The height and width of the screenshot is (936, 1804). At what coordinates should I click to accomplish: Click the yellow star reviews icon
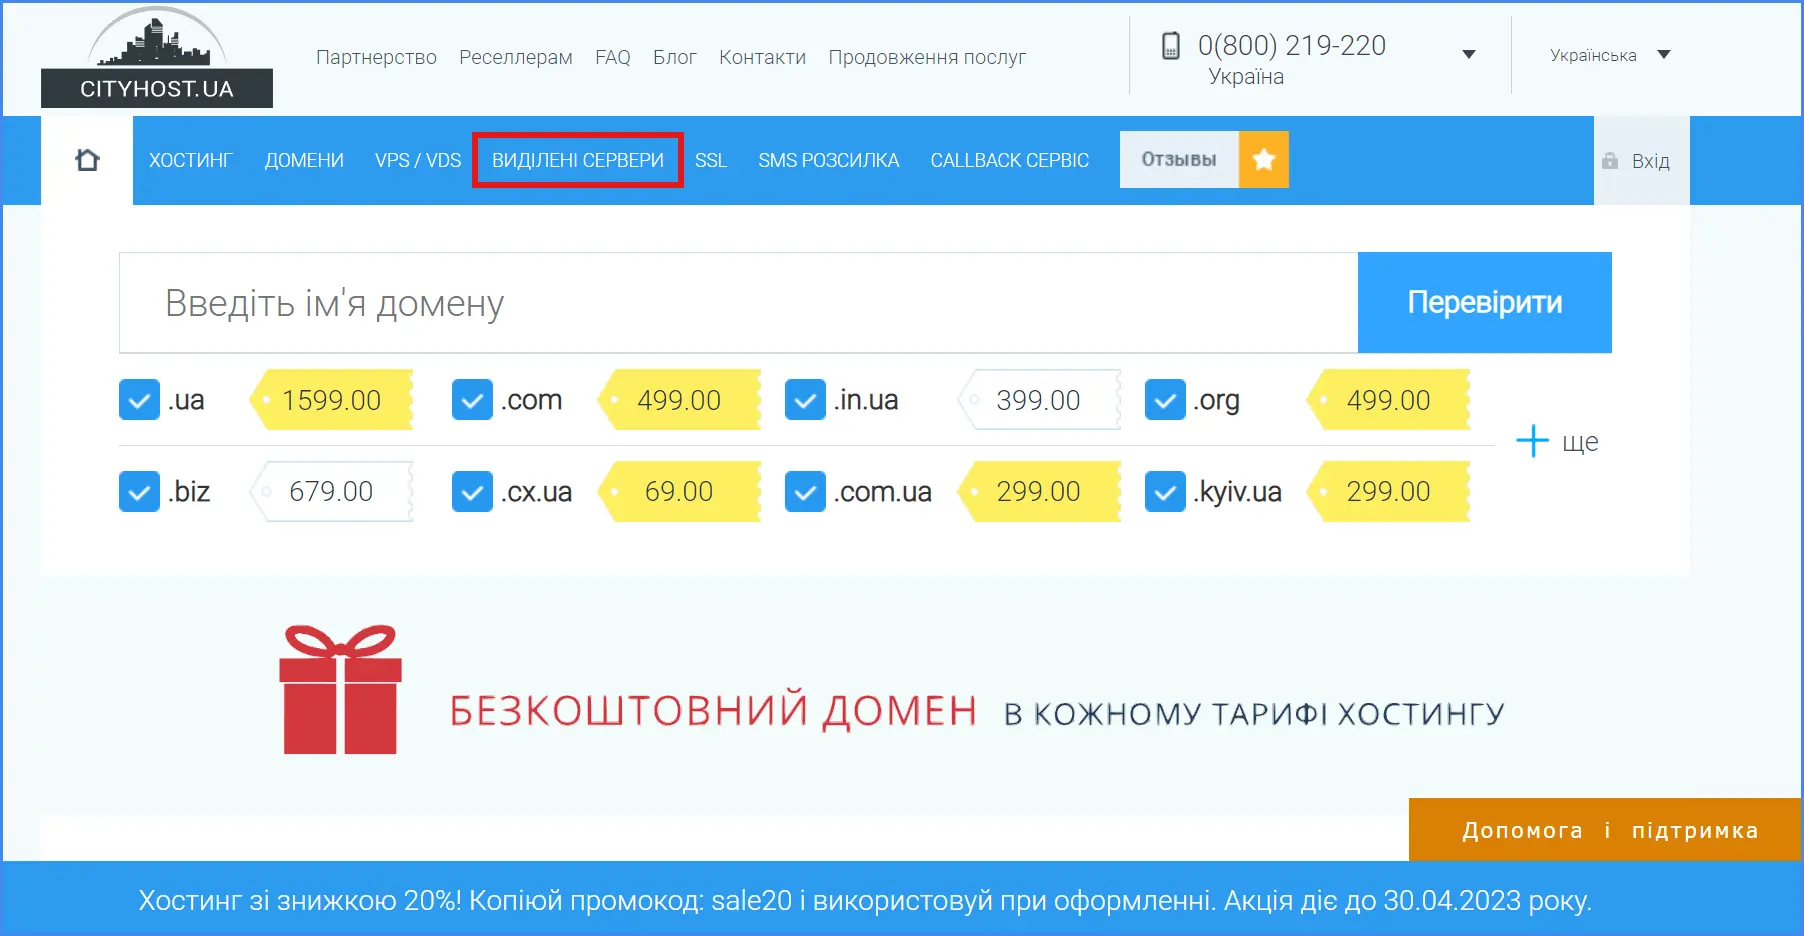coord(1264,159)
